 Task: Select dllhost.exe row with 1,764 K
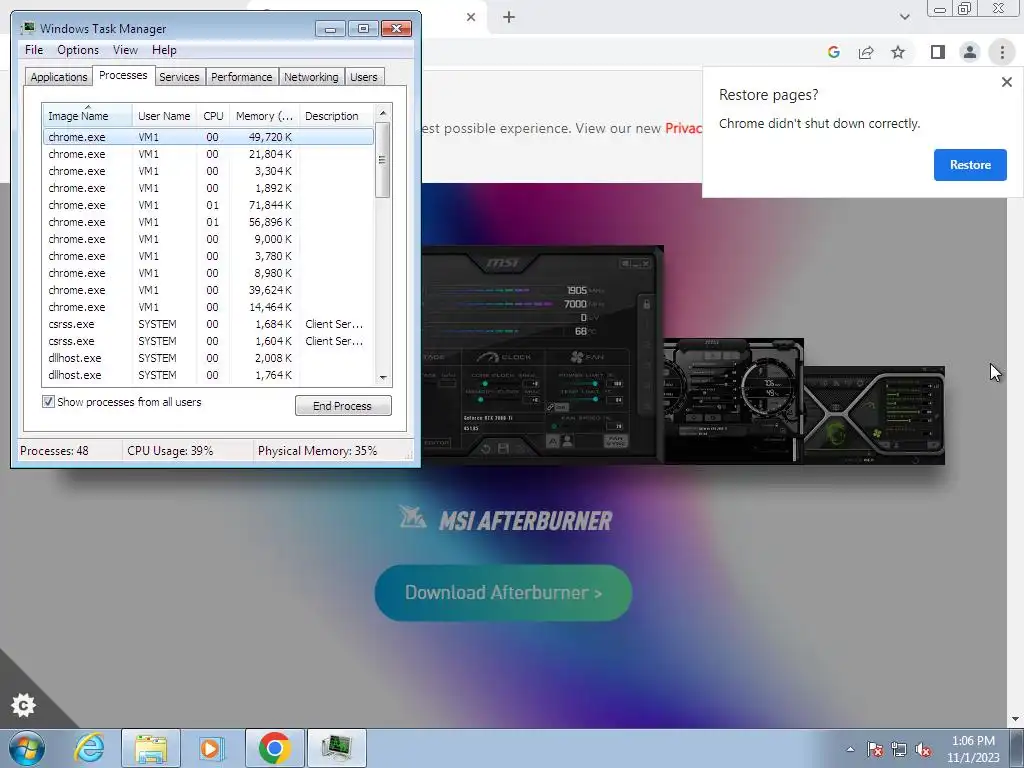(208, 375)
